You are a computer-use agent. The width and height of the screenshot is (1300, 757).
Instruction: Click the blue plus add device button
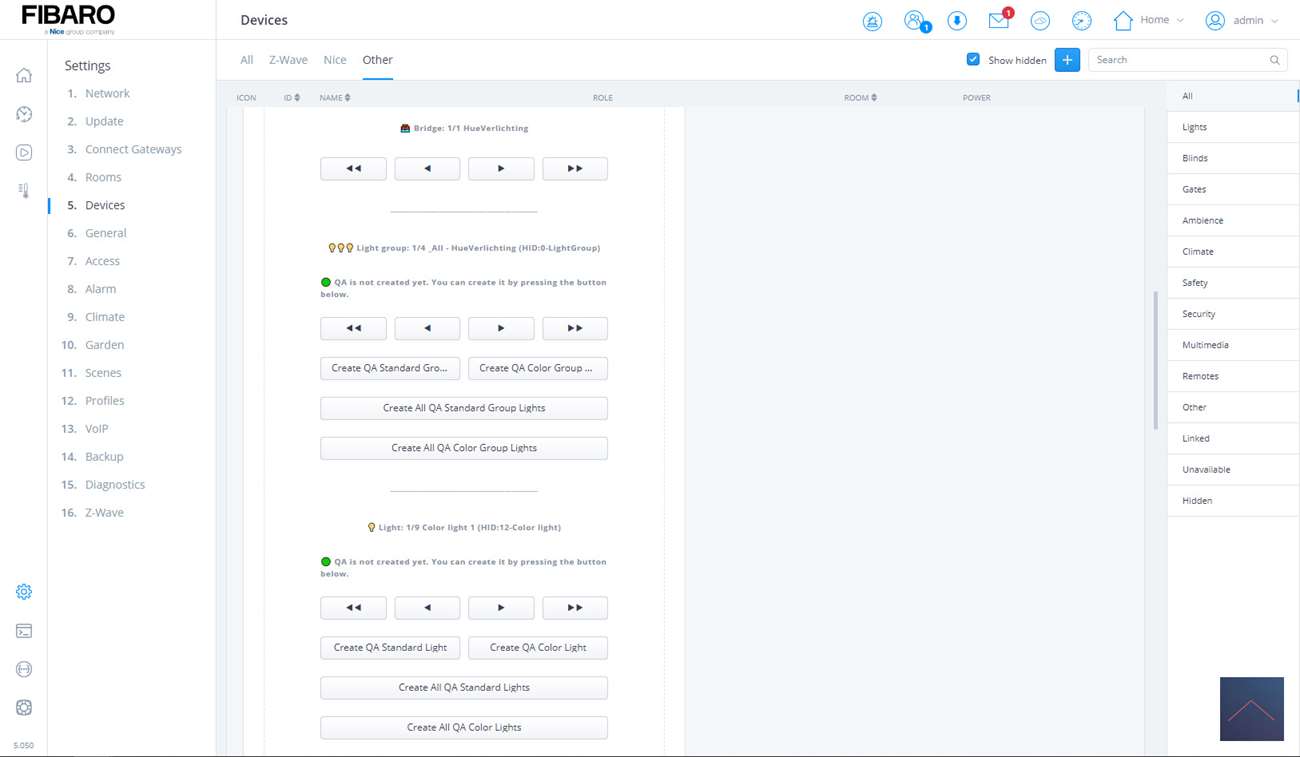coord(1067,60)
